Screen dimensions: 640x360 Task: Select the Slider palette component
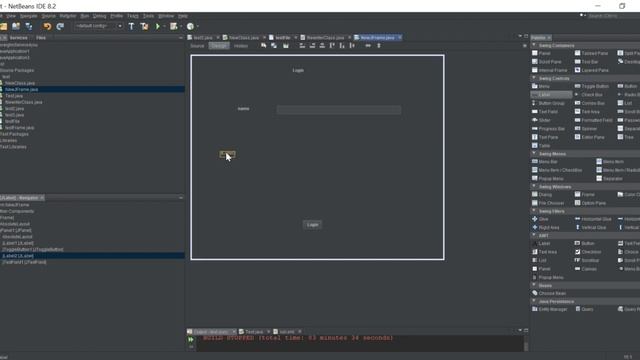click(x=541, y=120)
